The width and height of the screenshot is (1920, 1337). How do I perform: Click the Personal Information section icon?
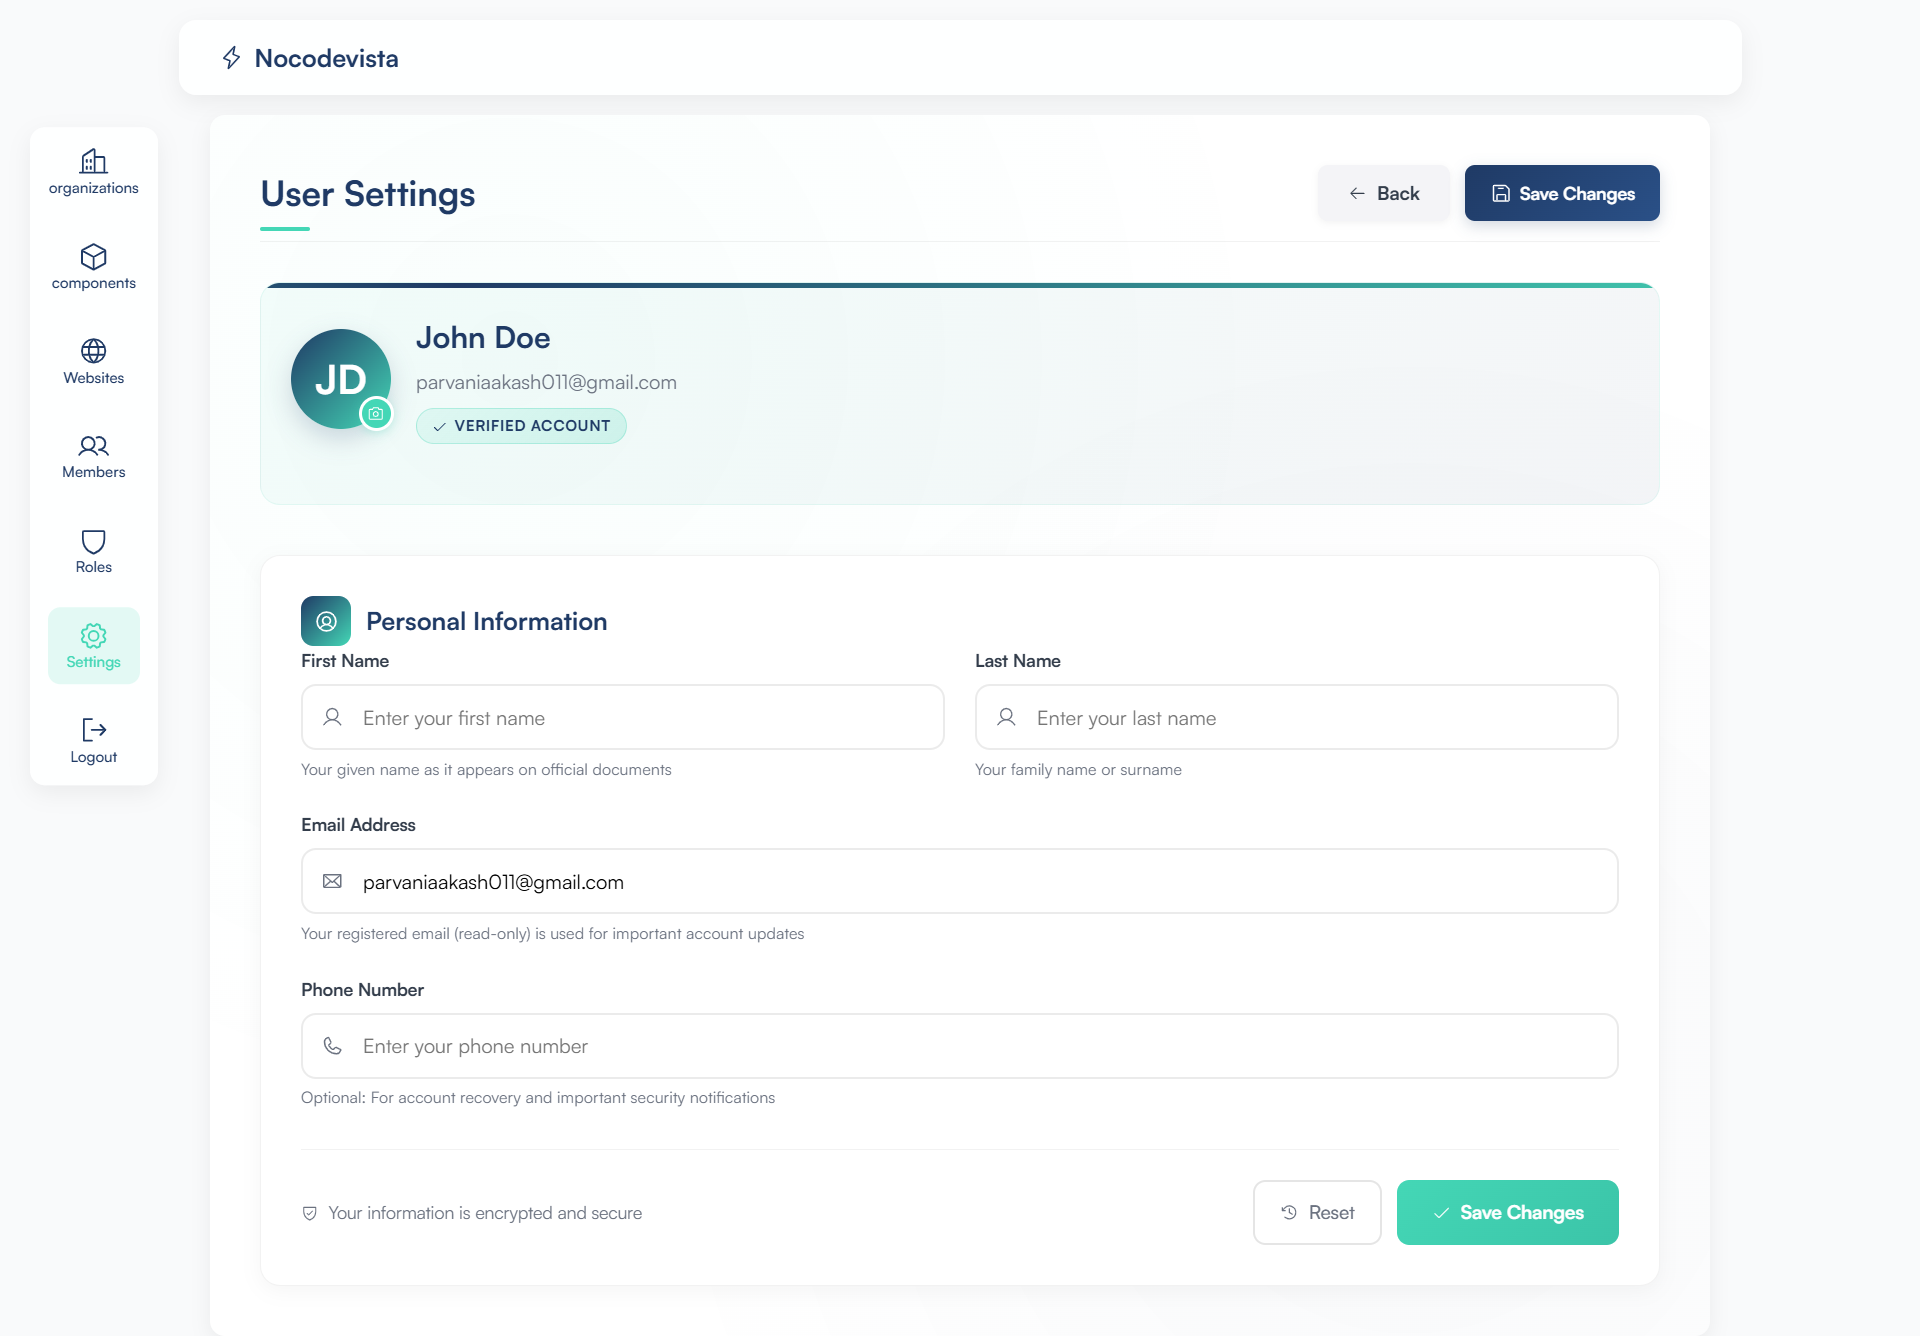click(x=326, y=621)
